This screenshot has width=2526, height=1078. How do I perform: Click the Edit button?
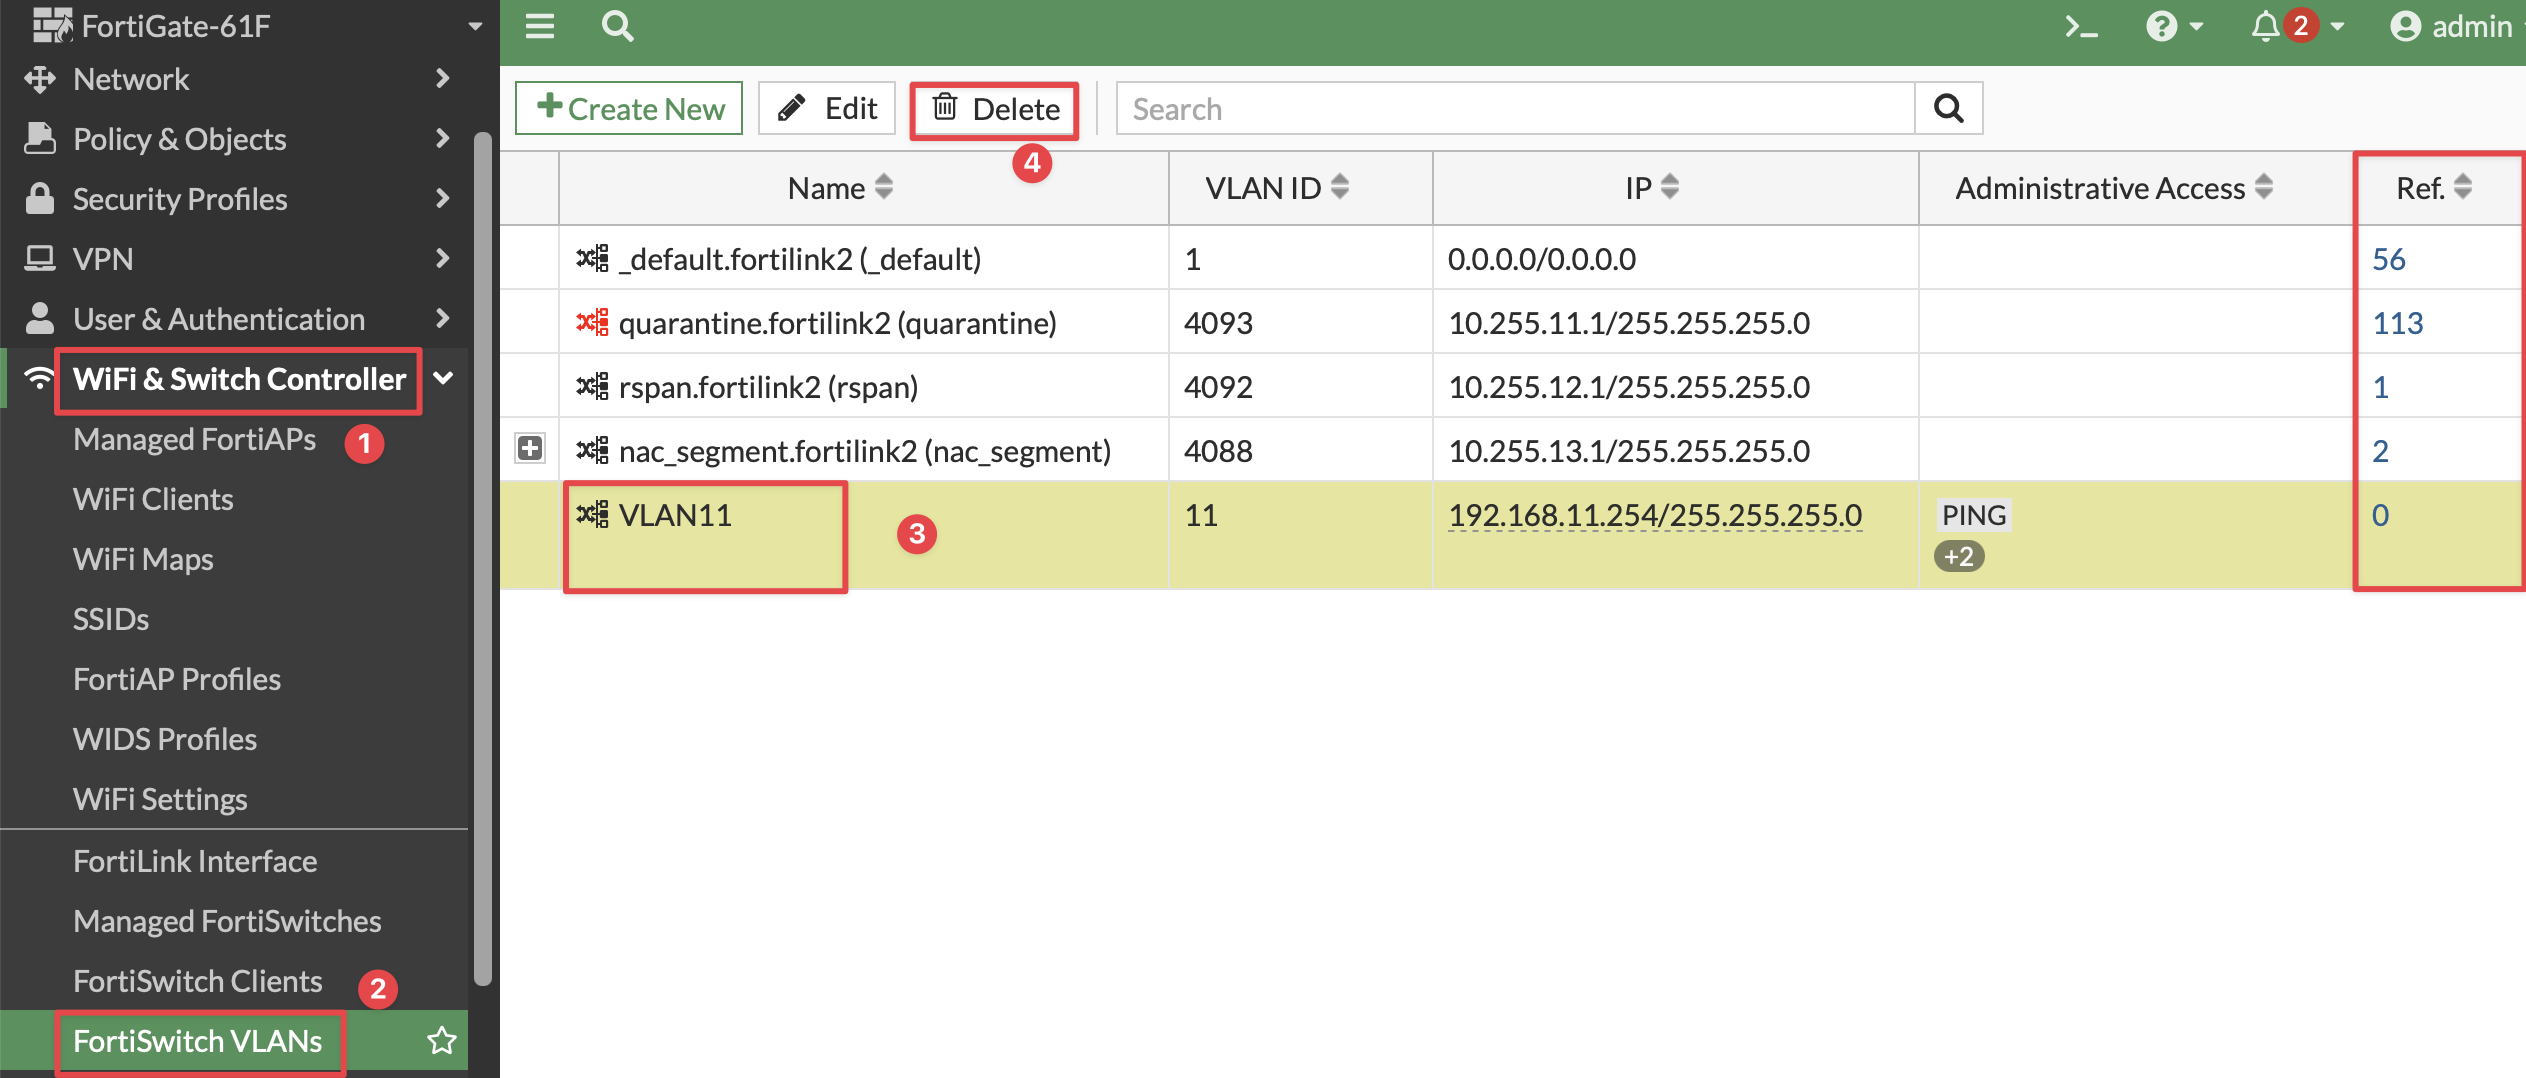tap(827, 108)
